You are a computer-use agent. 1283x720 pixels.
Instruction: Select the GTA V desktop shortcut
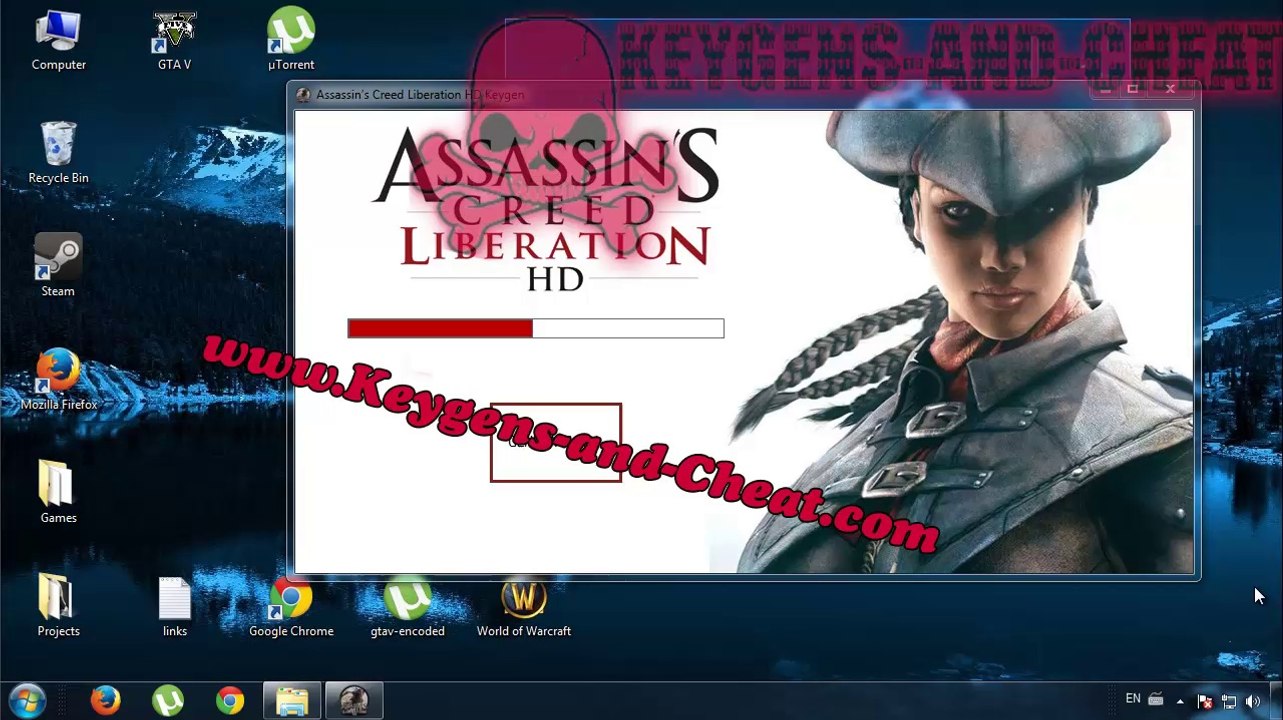click(x=174, y=41)
